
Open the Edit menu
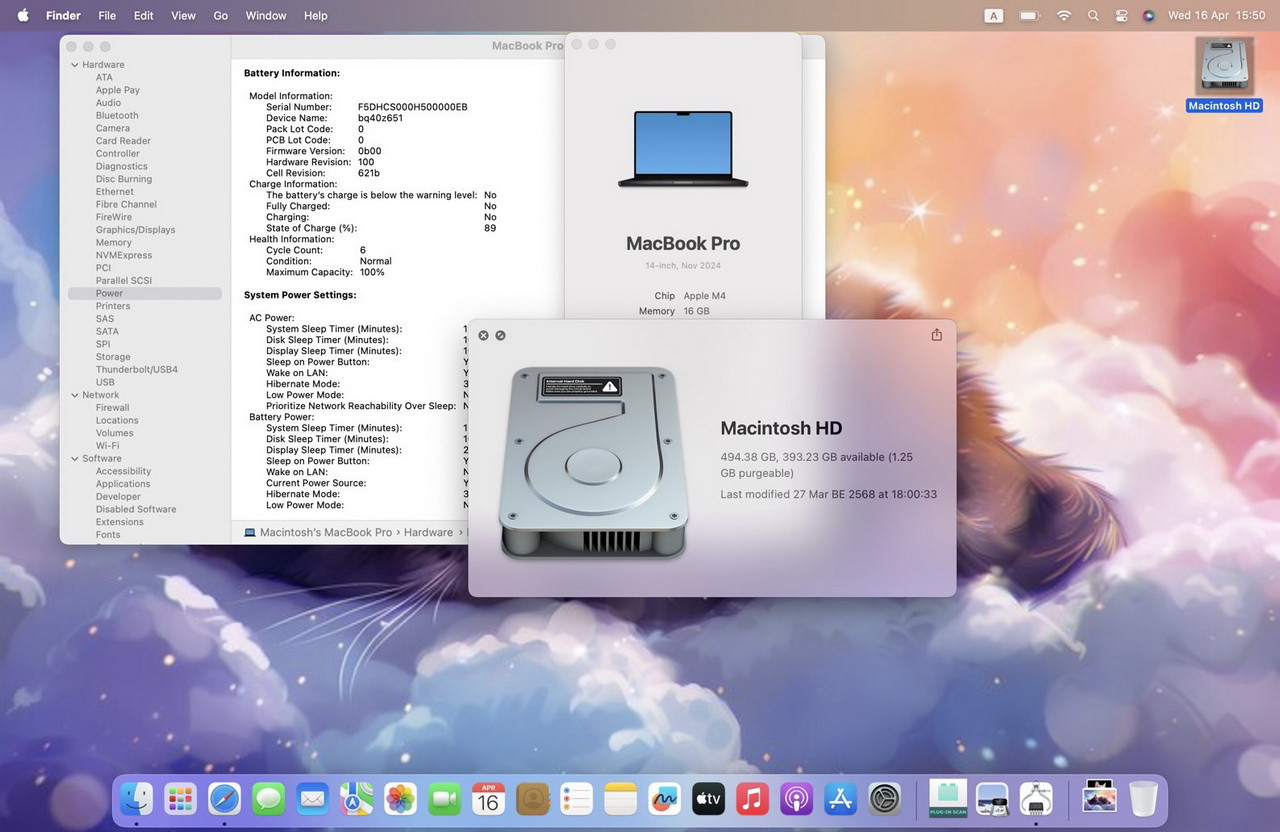[x=144, y=16]
